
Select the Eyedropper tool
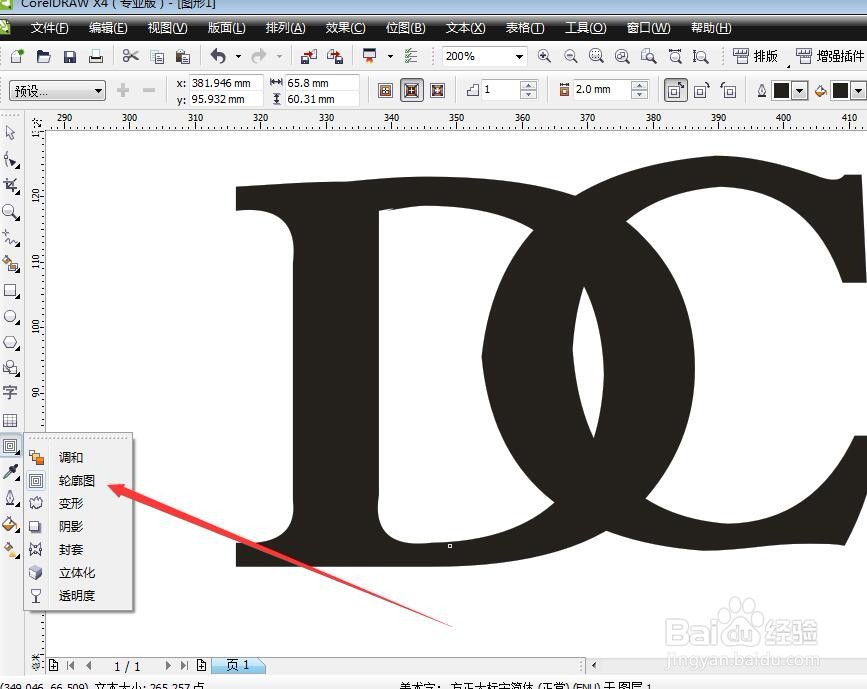coord(11,472)
